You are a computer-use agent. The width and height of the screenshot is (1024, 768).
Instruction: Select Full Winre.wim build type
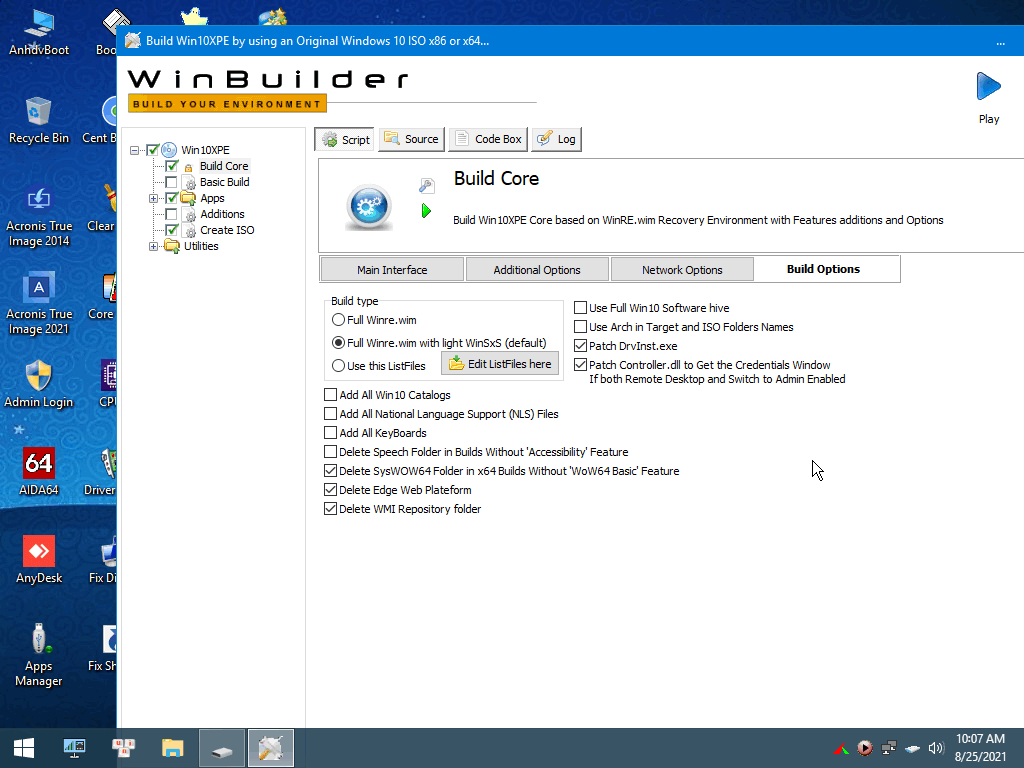point(338,320)
